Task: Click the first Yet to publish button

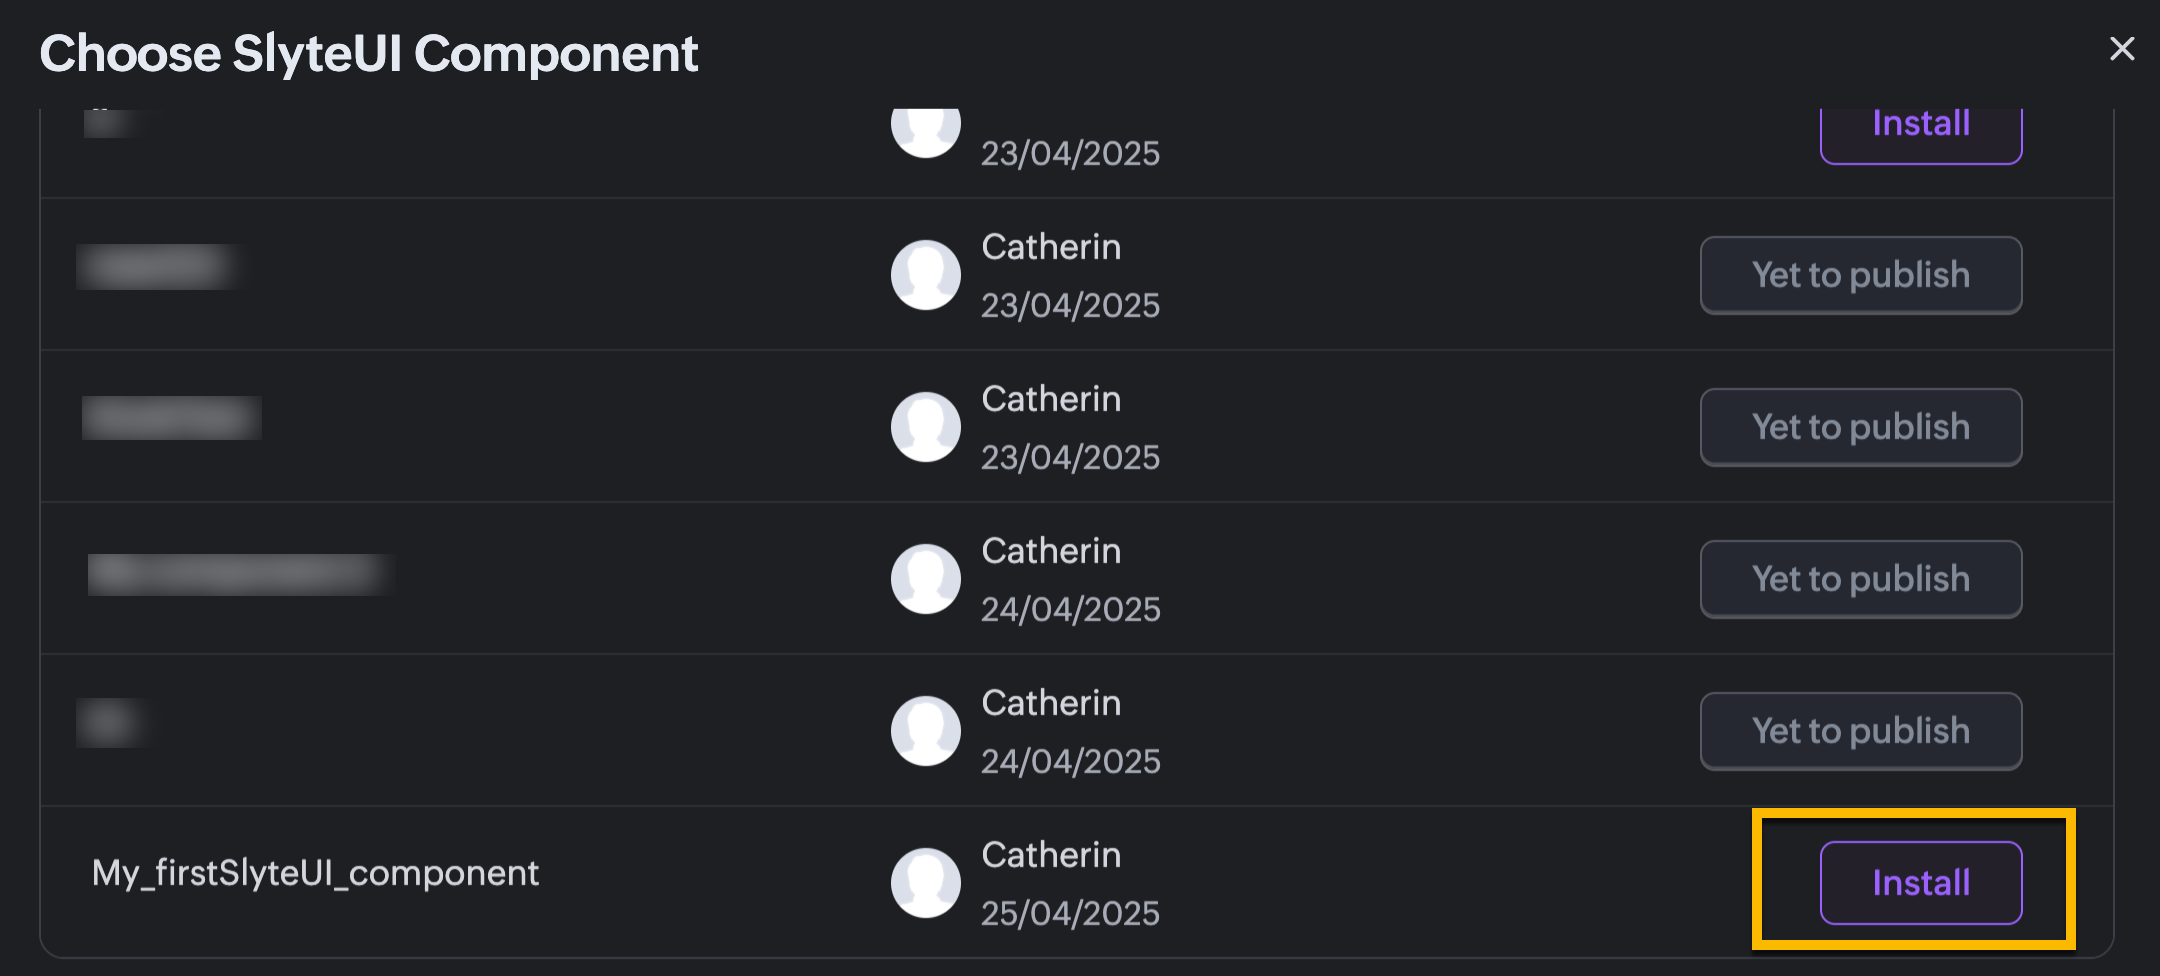Action: [1860, 275]
